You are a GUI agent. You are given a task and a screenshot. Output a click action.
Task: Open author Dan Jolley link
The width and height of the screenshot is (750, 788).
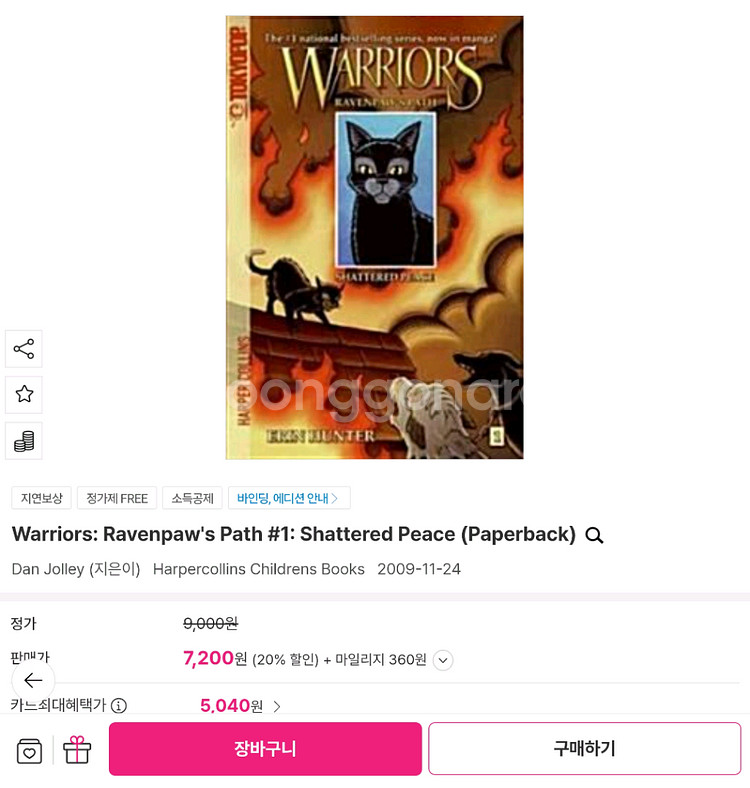tap(48, 569)
